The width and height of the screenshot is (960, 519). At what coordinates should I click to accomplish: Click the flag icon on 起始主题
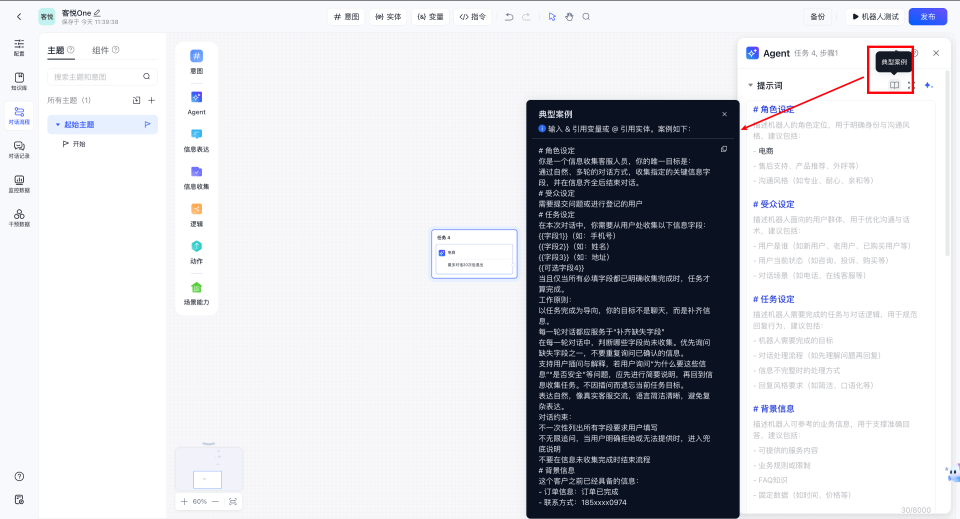tap(148, 124)
